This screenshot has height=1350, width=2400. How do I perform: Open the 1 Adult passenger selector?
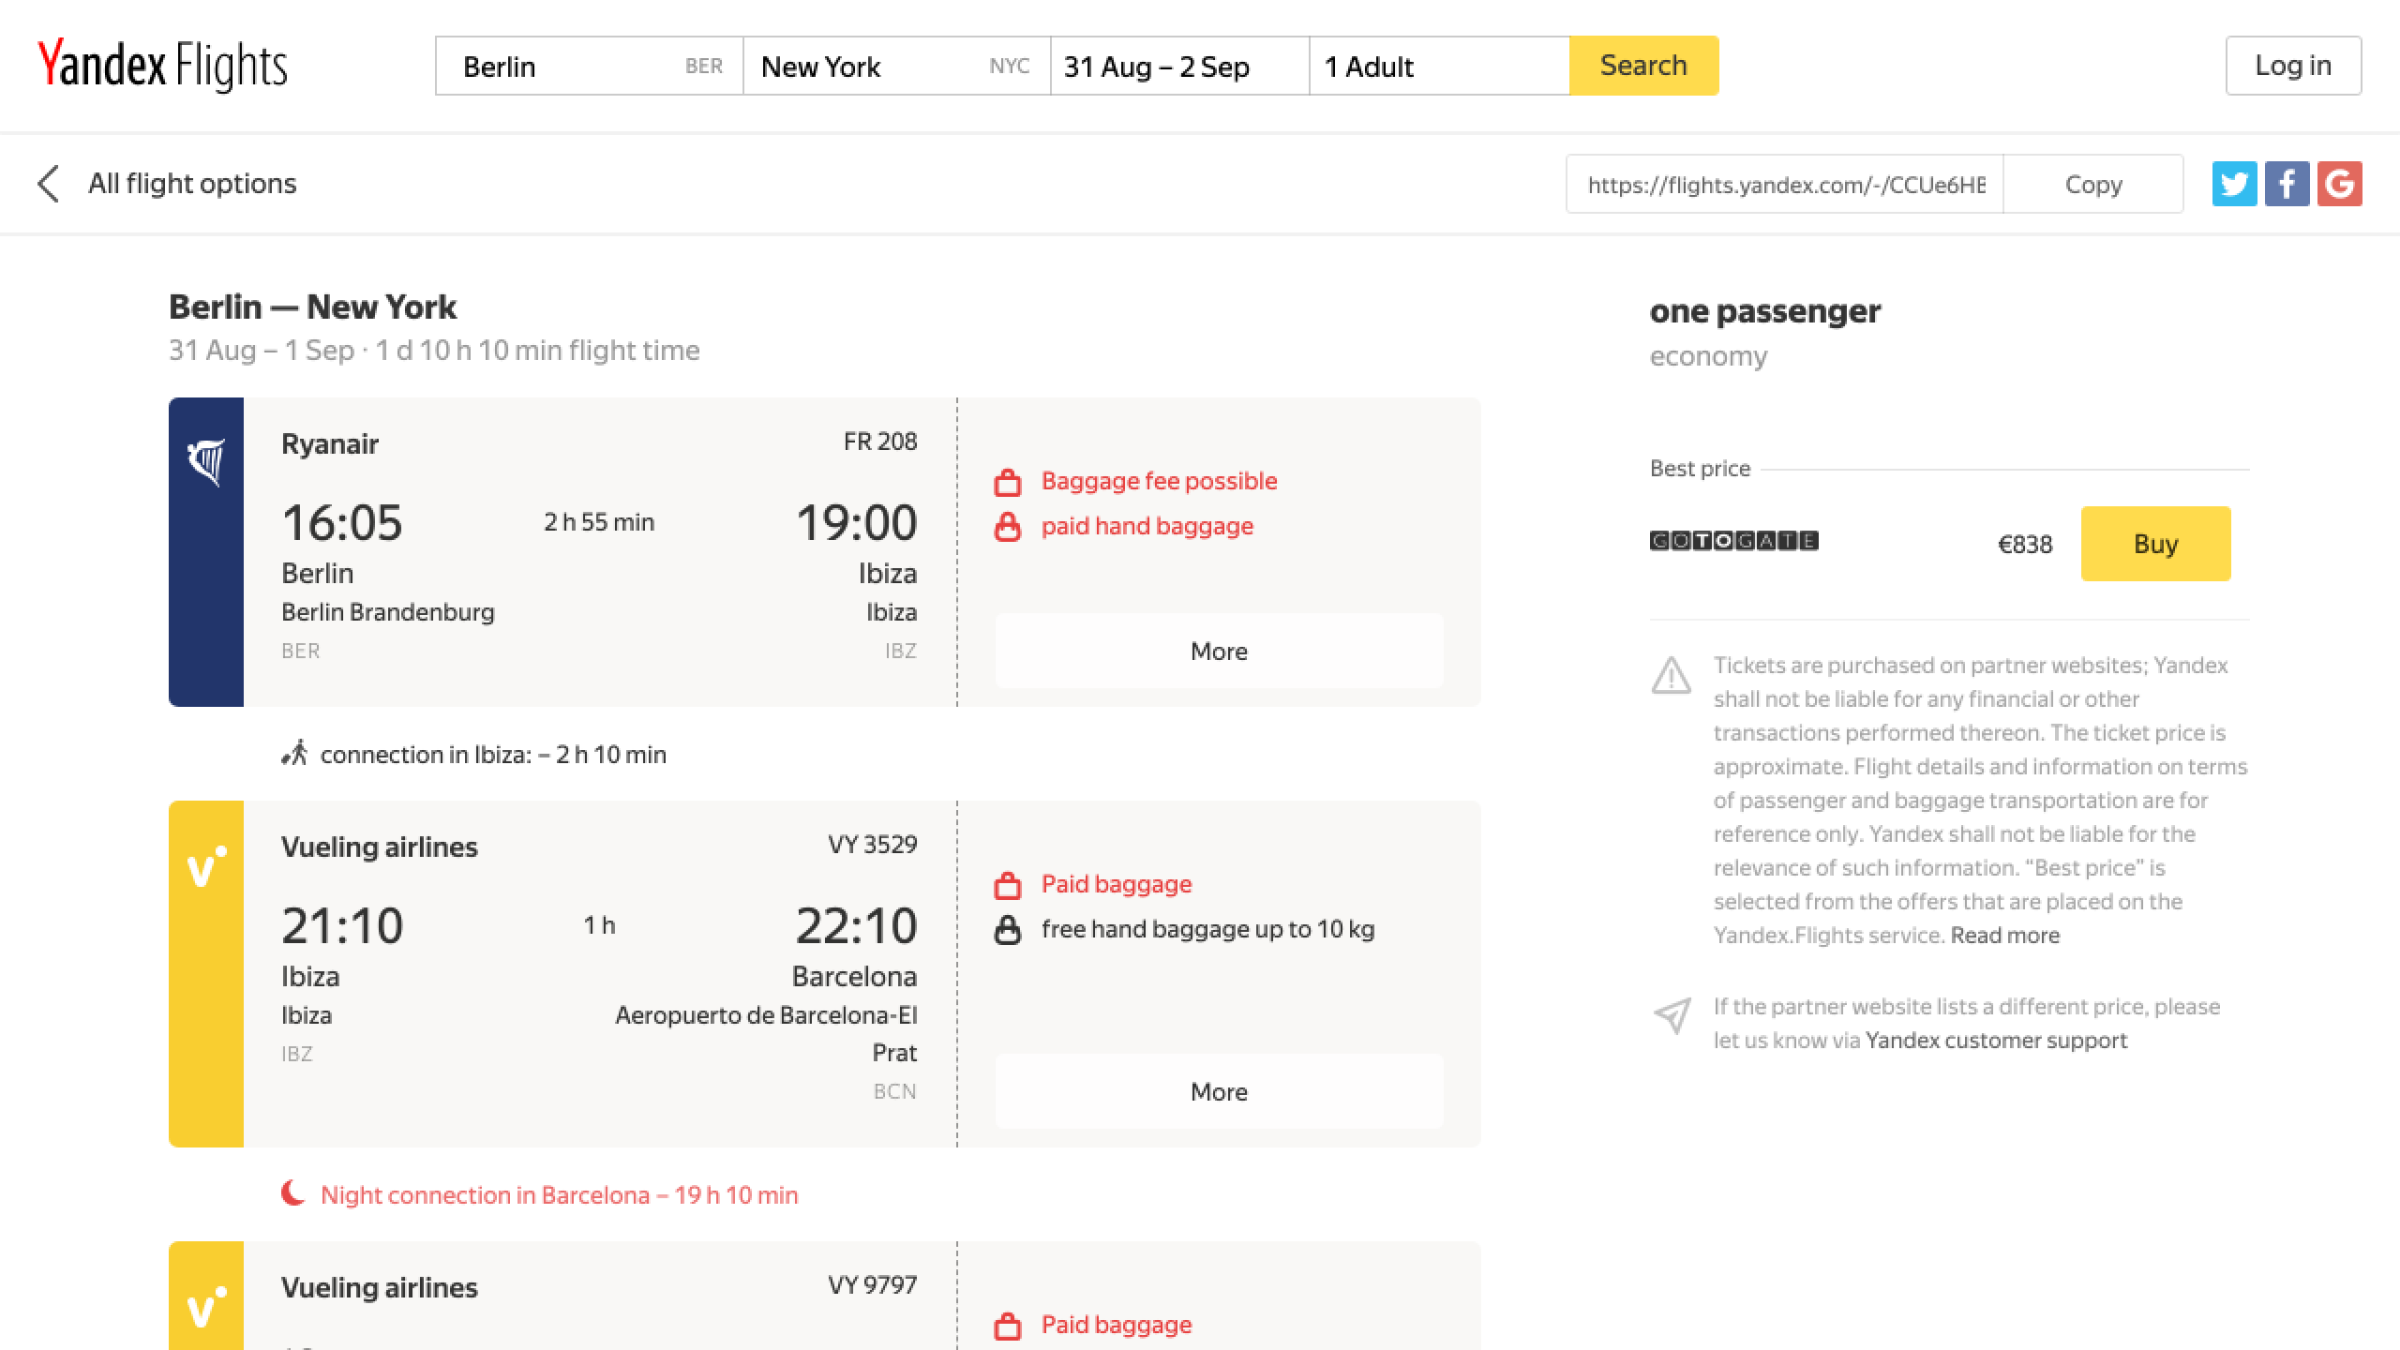pyautogui.click(x=1438, y=66)
